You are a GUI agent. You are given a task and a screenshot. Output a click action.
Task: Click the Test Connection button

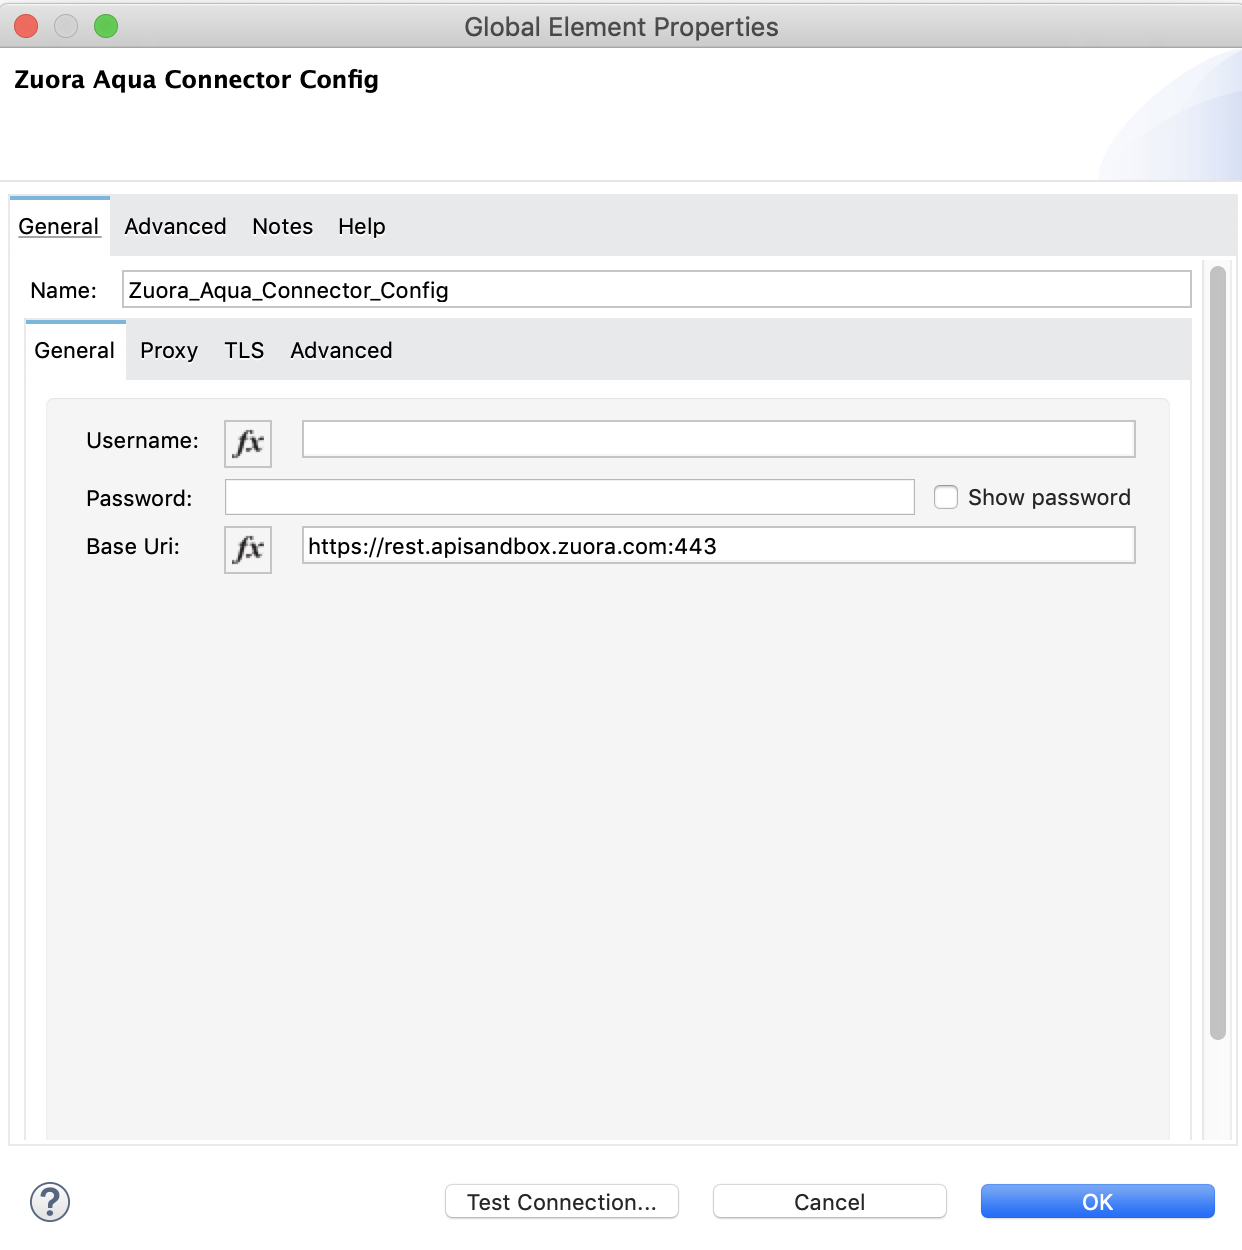[x=561, y=1202]
